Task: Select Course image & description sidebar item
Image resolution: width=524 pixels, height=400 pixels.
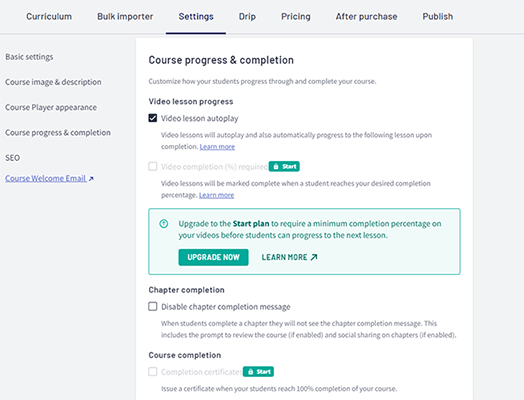Action: [x=53, y=82]
